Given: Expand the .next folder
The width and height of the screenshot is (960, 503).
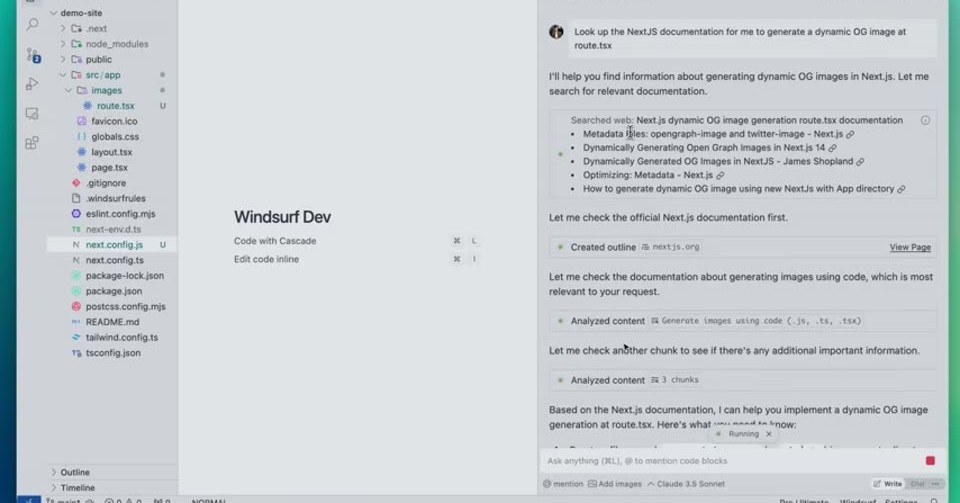Looking at the screenshot, I should (x=62, y=28).
